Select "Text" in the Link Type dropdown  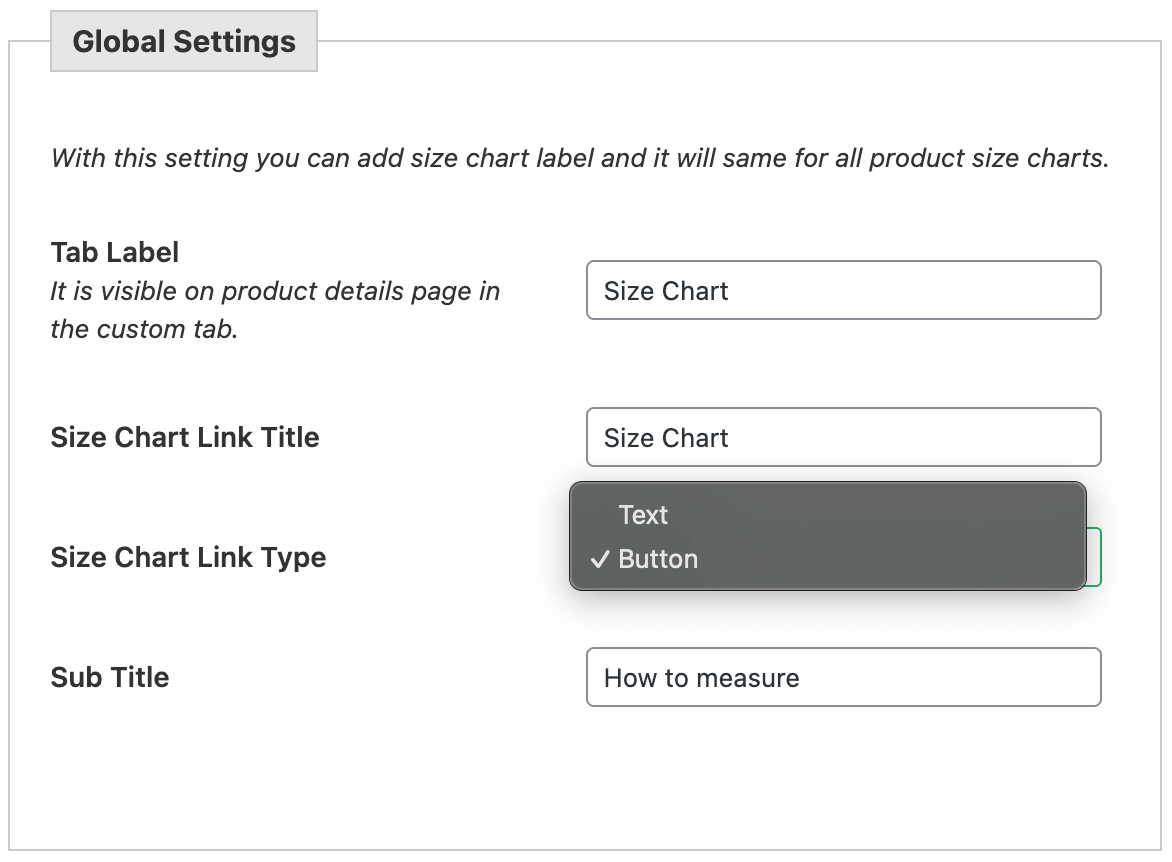pos(644,515)
